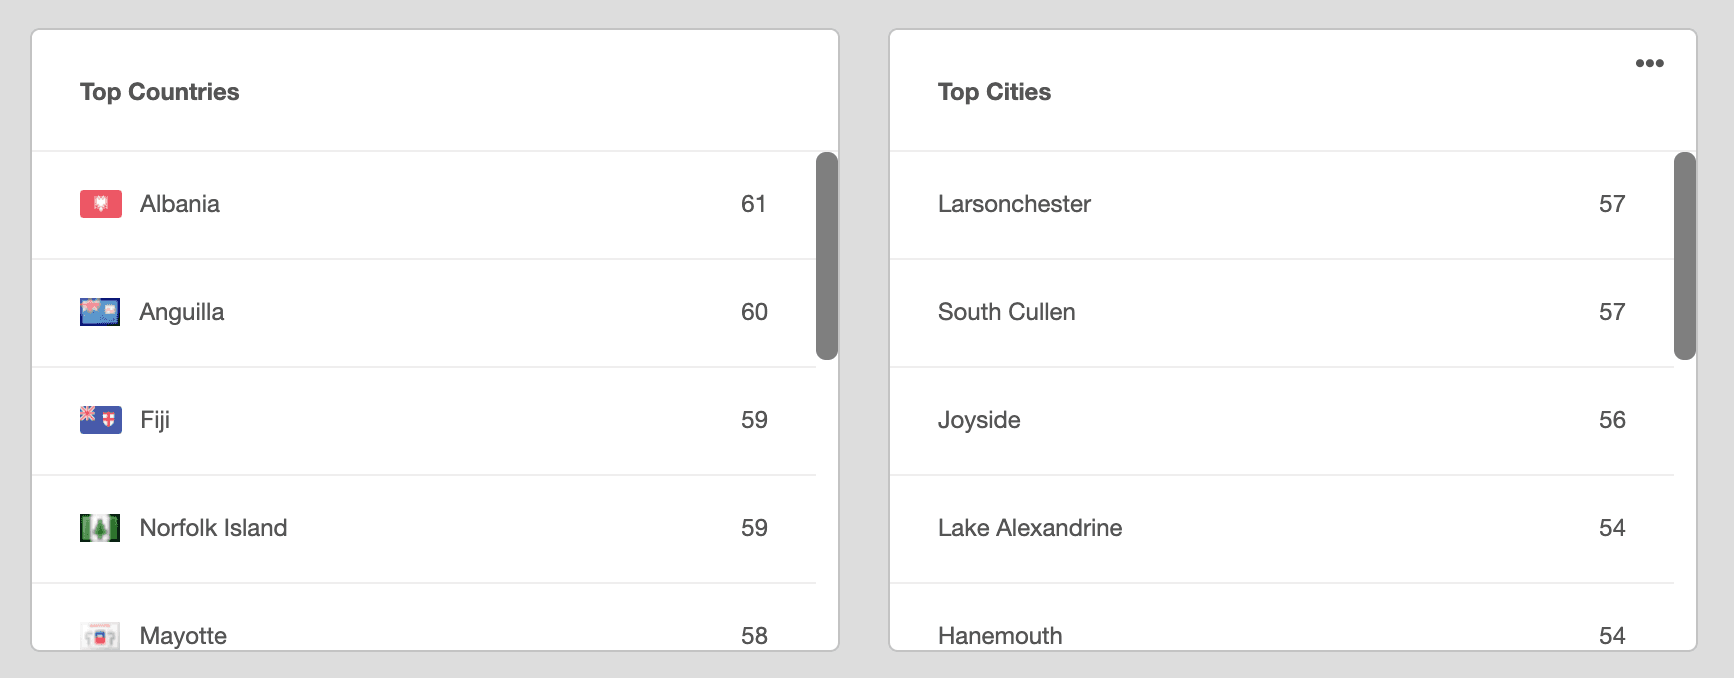Click the Albania flag icon
1734x678 pixels.
click(100, 204)
